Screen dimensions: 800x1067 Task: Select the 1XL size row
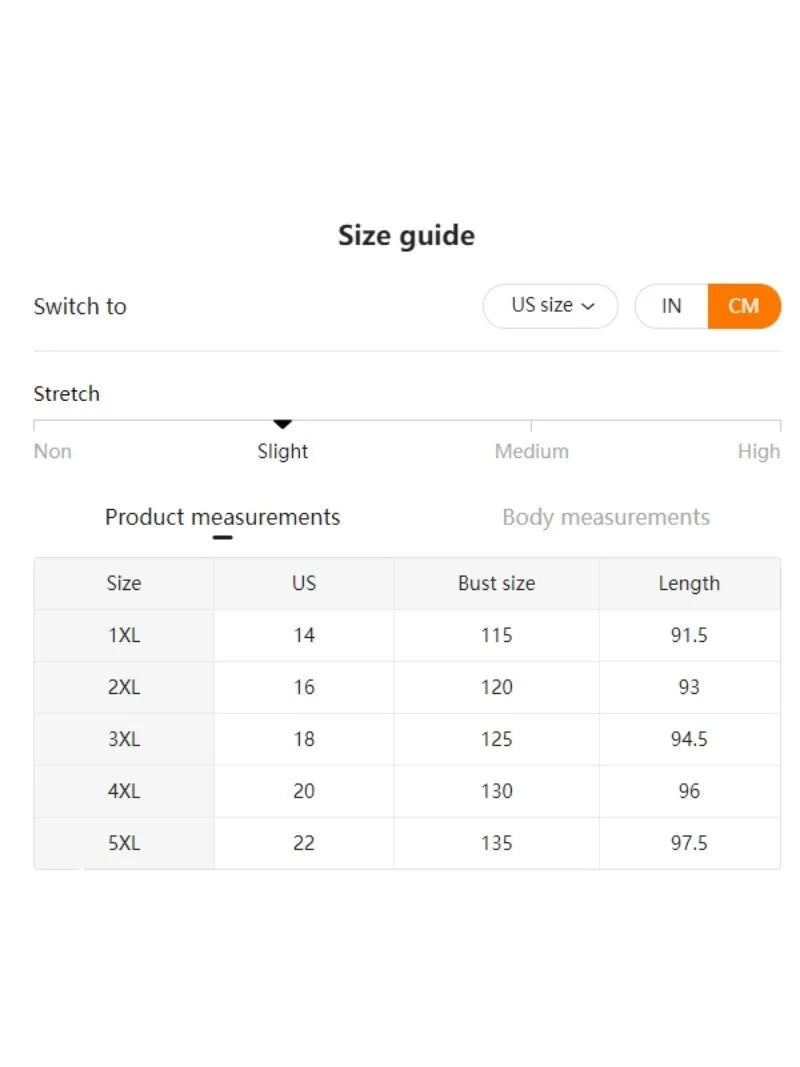click(x=124, y=636)
